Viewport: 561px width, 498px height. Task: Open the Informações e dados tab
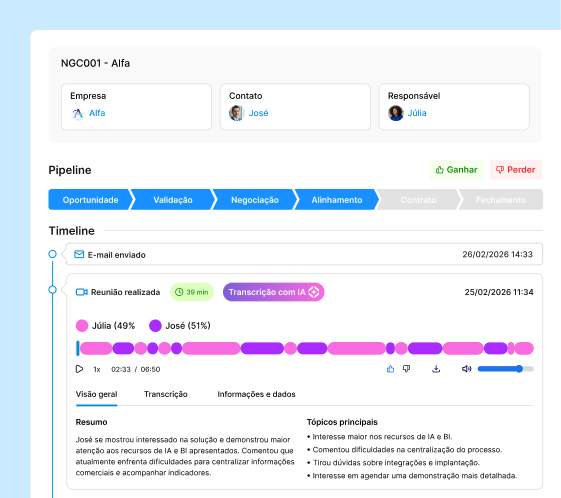click(256, 394)
